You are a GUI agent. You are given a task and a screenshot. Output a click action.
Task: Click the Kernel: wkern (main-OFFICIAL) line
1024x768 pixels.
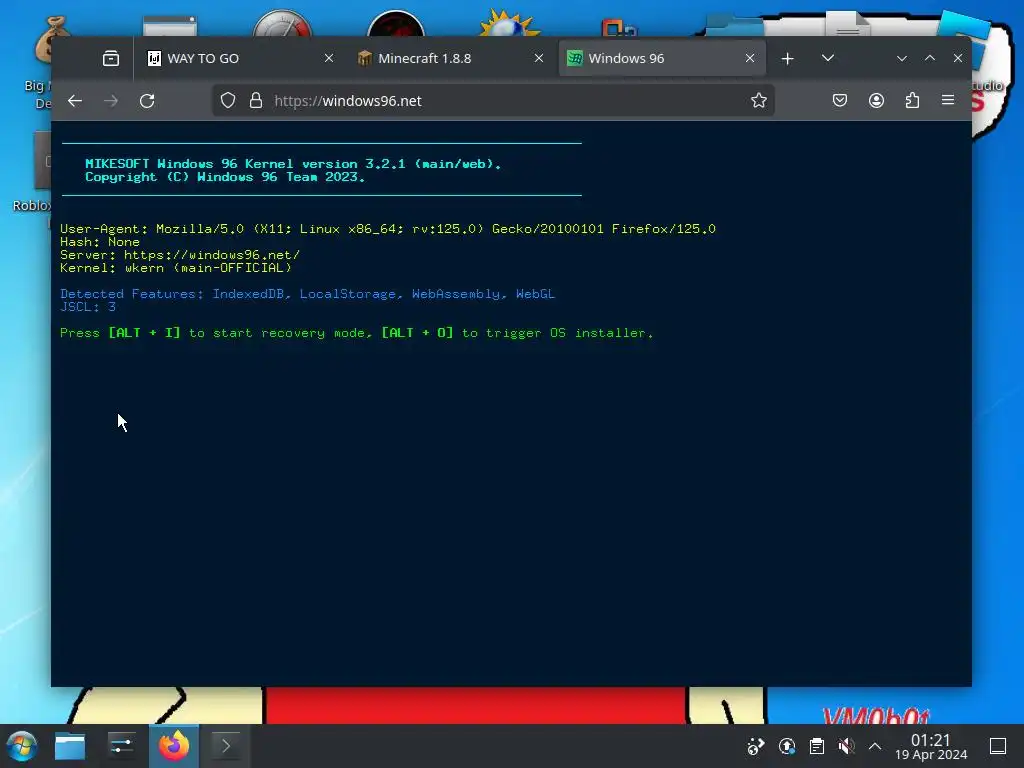pyautogui.click(x=176, y=268)
